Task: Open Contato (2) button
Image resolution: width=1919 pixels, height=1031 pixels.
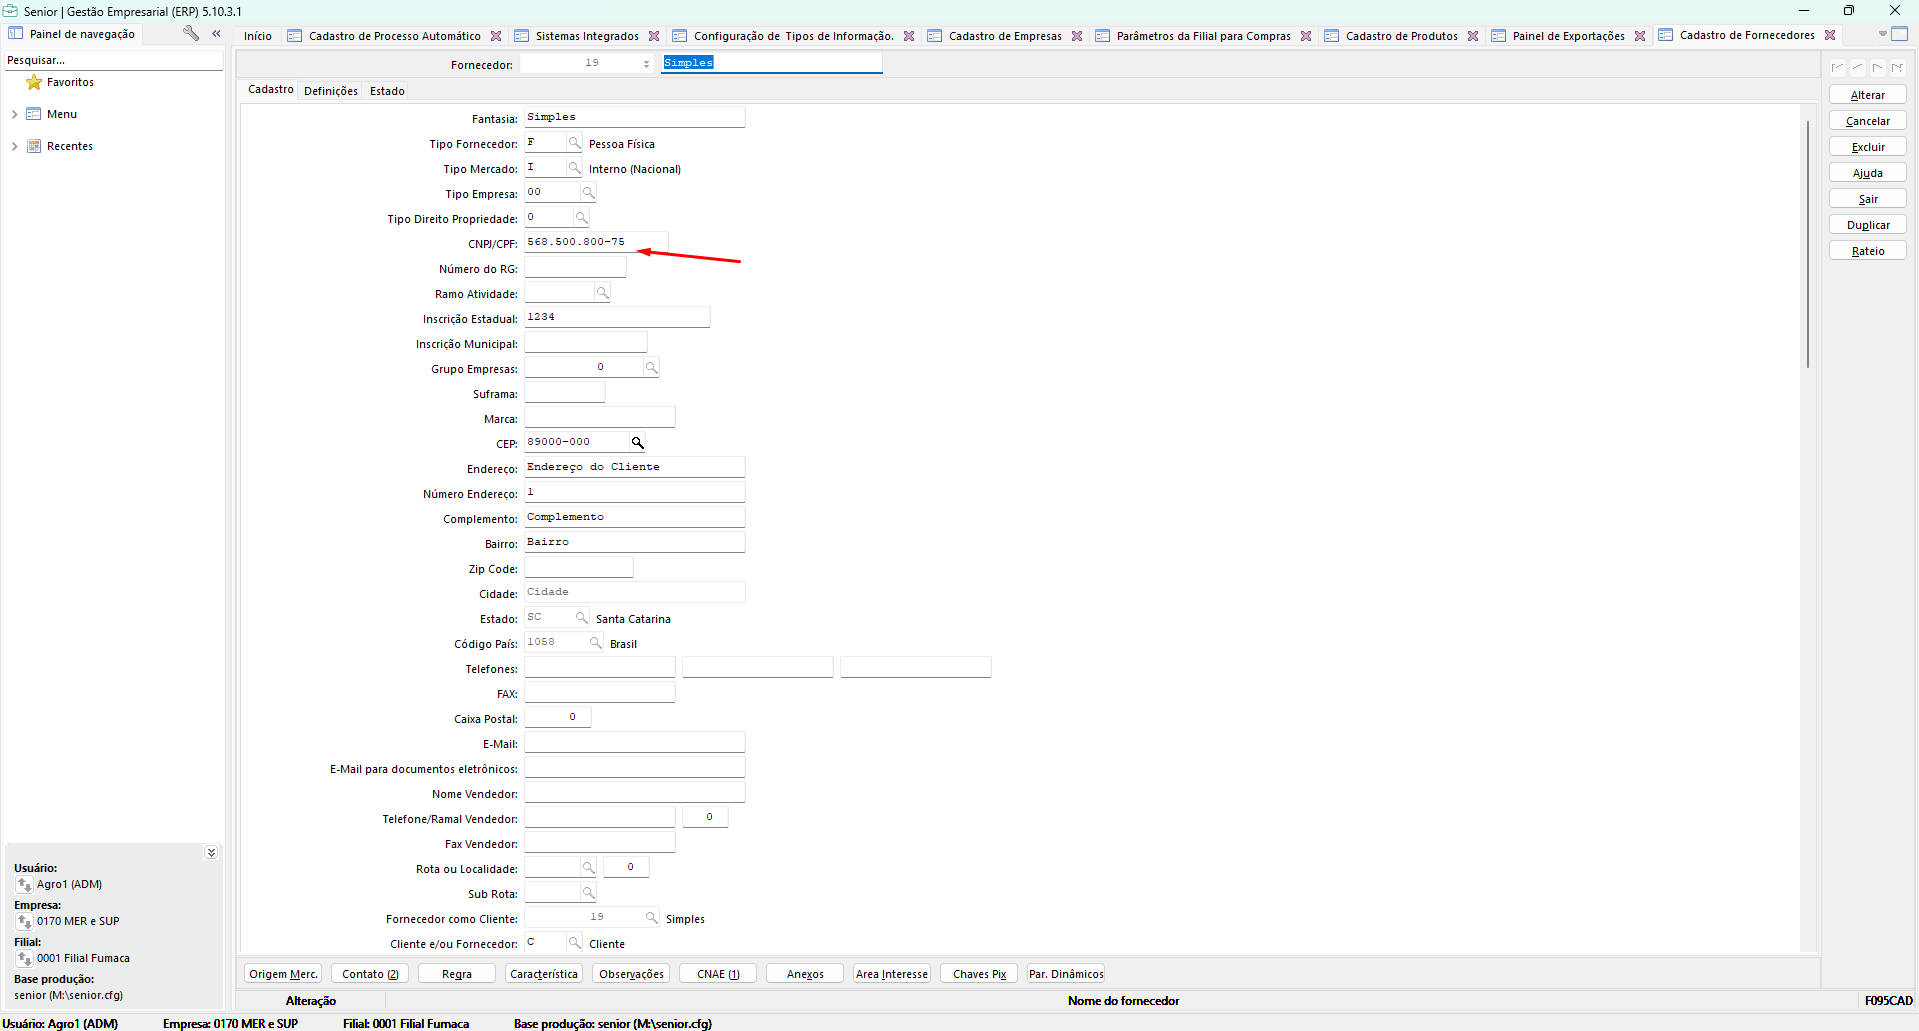Action: coord(370,974)
